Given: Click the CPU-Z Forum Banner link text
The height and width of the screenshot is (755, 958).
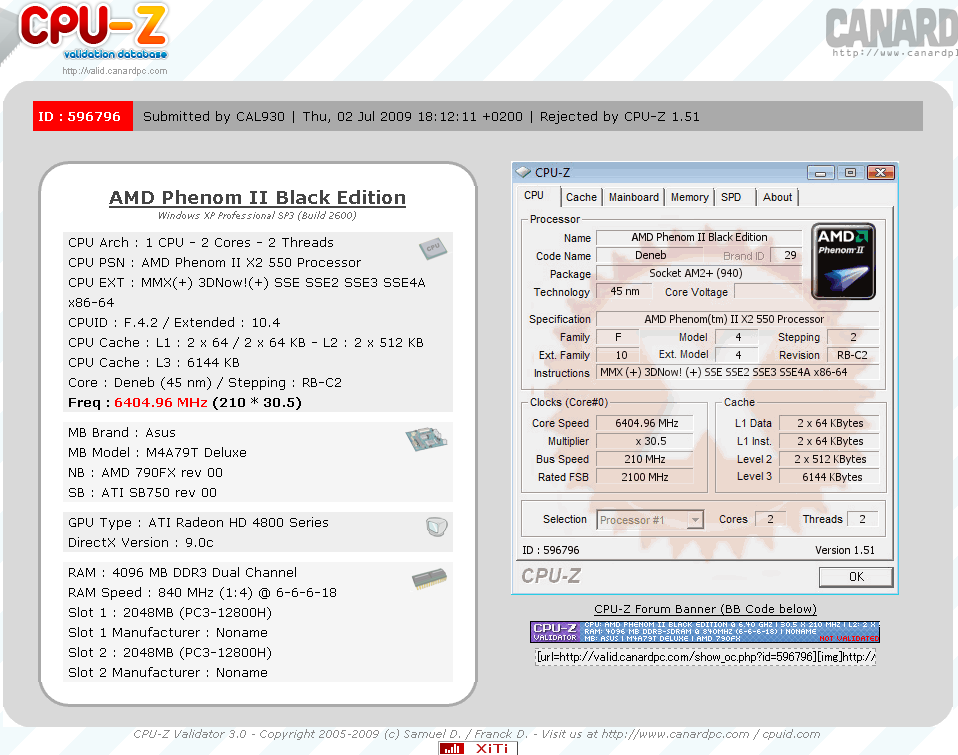Looking at the screenshot, I should [705, 609].
